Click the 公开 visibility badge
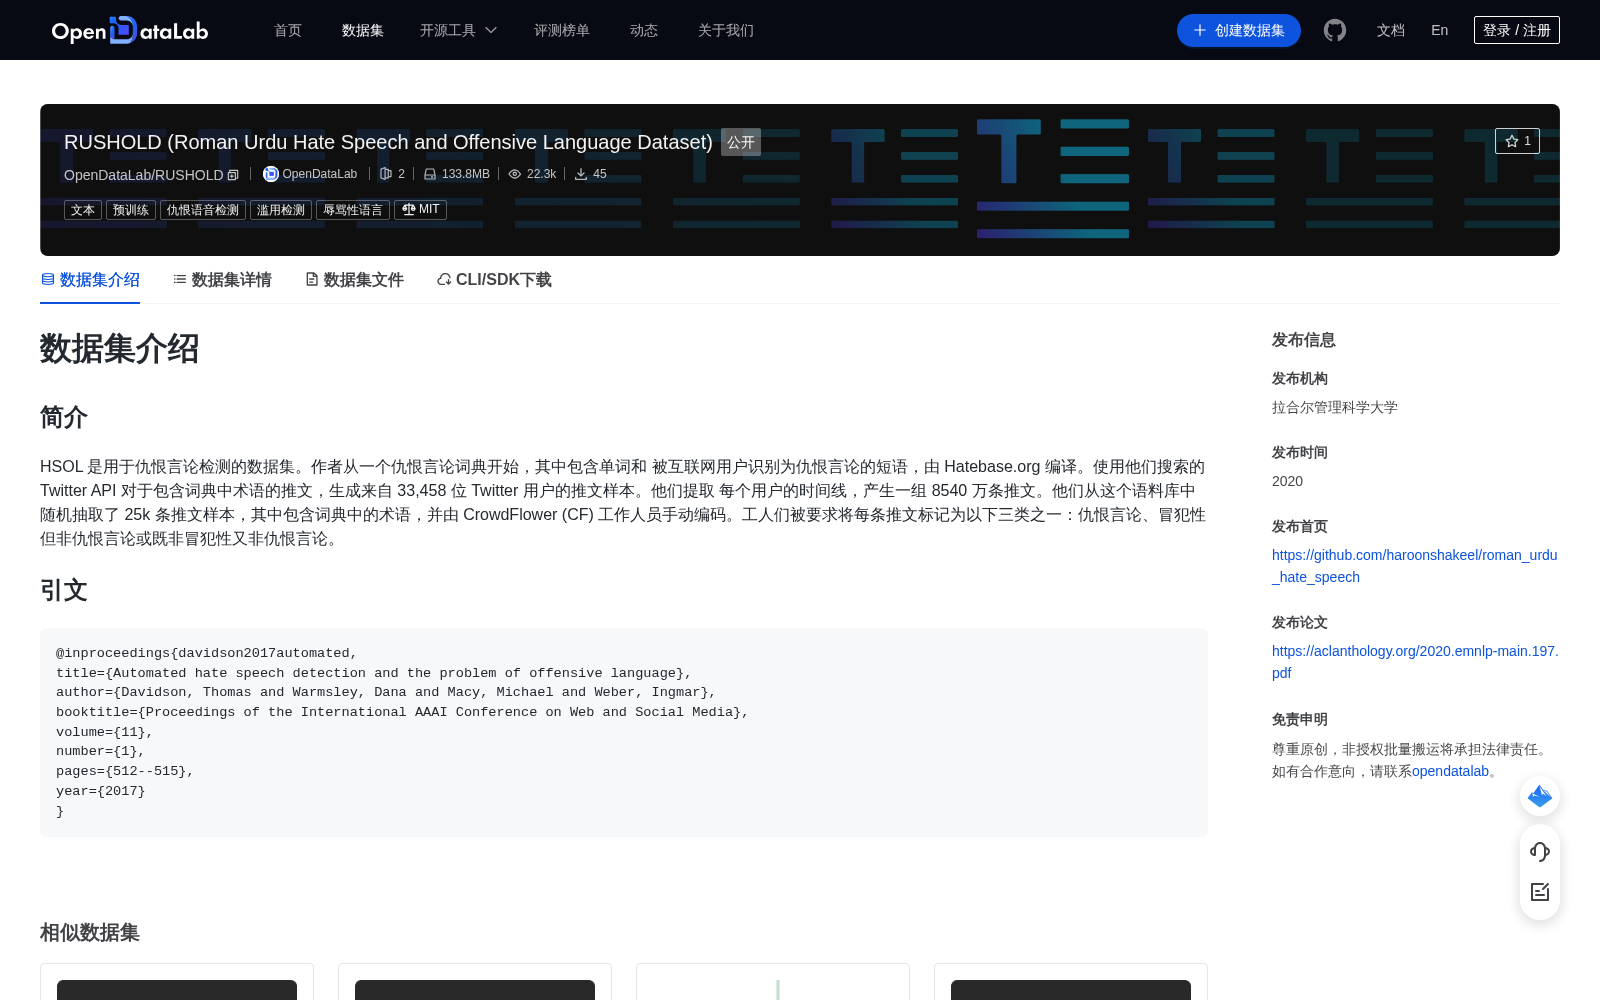 (x=741, y=142)
